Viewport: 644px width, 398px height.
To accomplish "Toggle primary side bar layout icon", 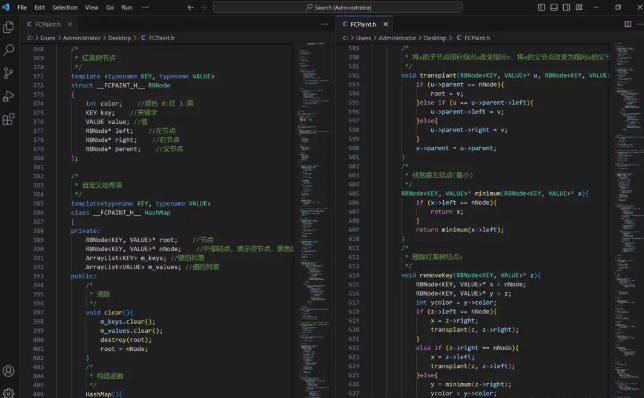I will pyautogui.click(x=541, y=7).
